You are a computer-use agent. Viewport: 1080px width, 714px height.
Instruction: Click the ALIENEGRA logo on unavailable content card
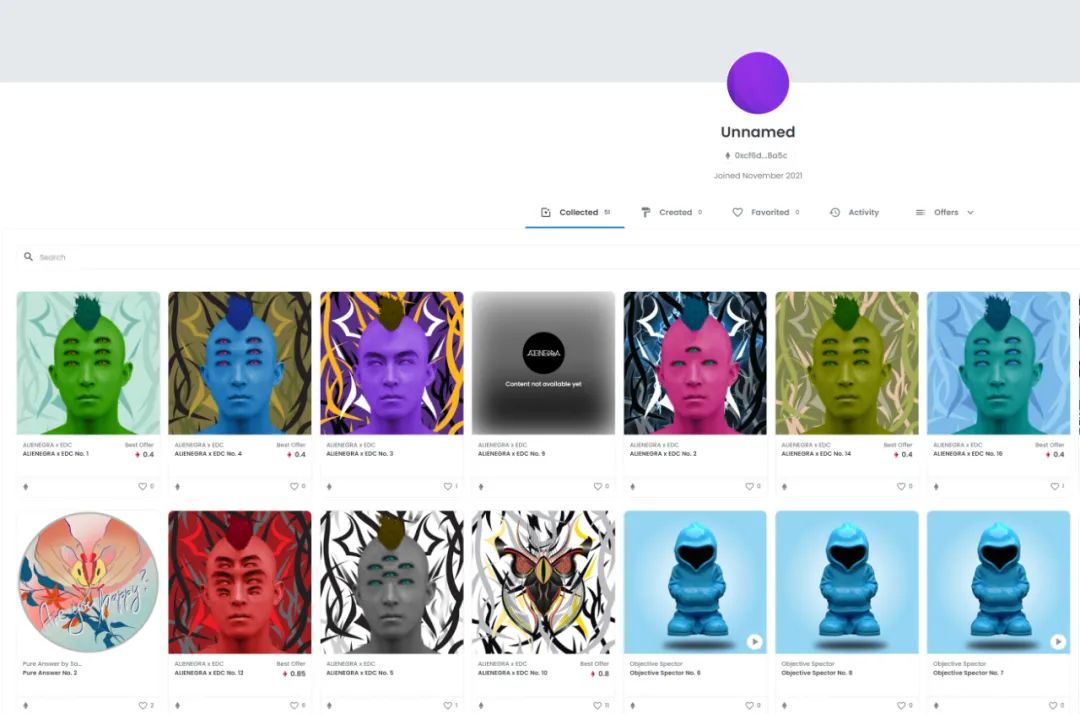click(x=543, y=353)
